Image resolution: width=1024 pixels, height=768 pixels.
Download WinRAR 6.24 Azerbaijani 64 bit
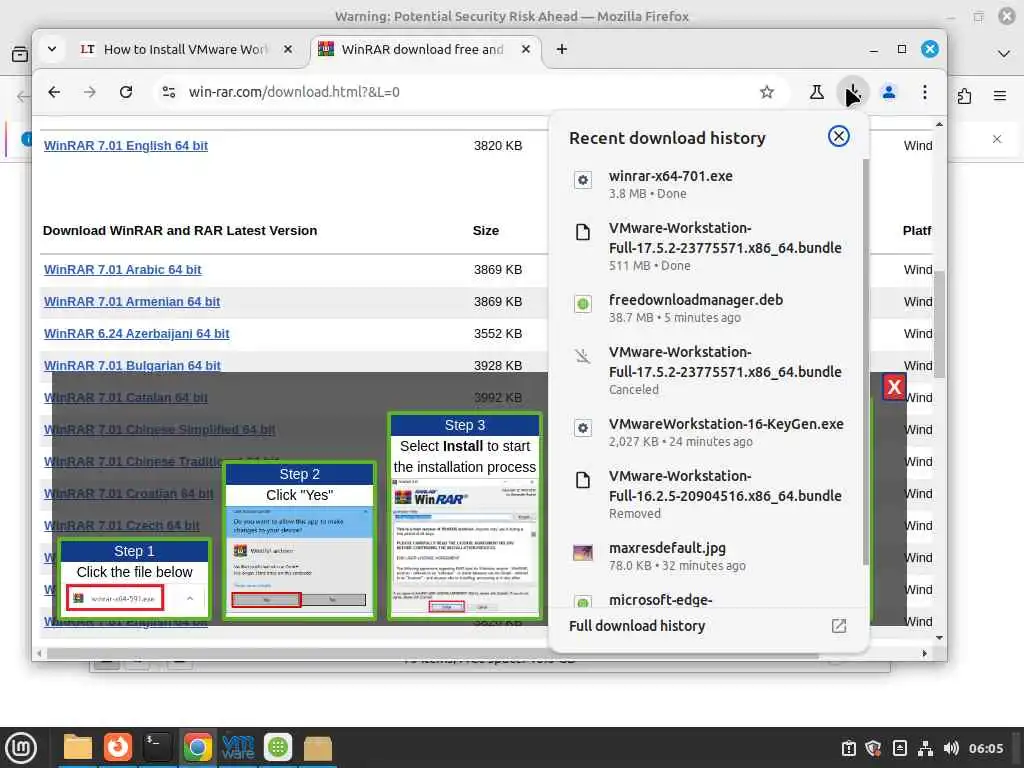point(136,334)
